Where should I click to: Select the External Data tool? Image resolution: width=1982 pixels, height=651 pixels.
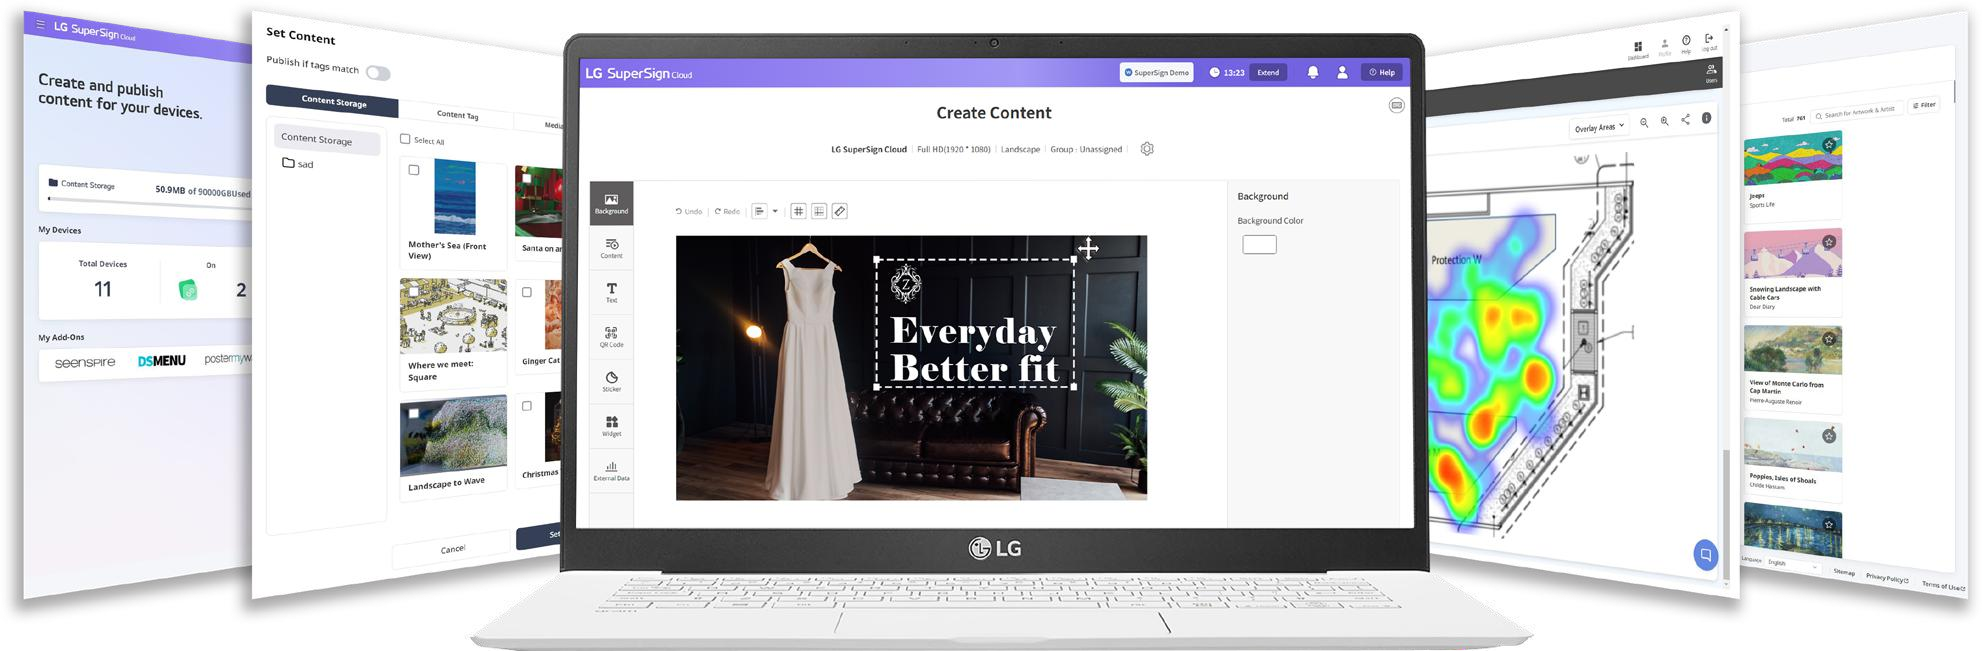click(611, 470)
